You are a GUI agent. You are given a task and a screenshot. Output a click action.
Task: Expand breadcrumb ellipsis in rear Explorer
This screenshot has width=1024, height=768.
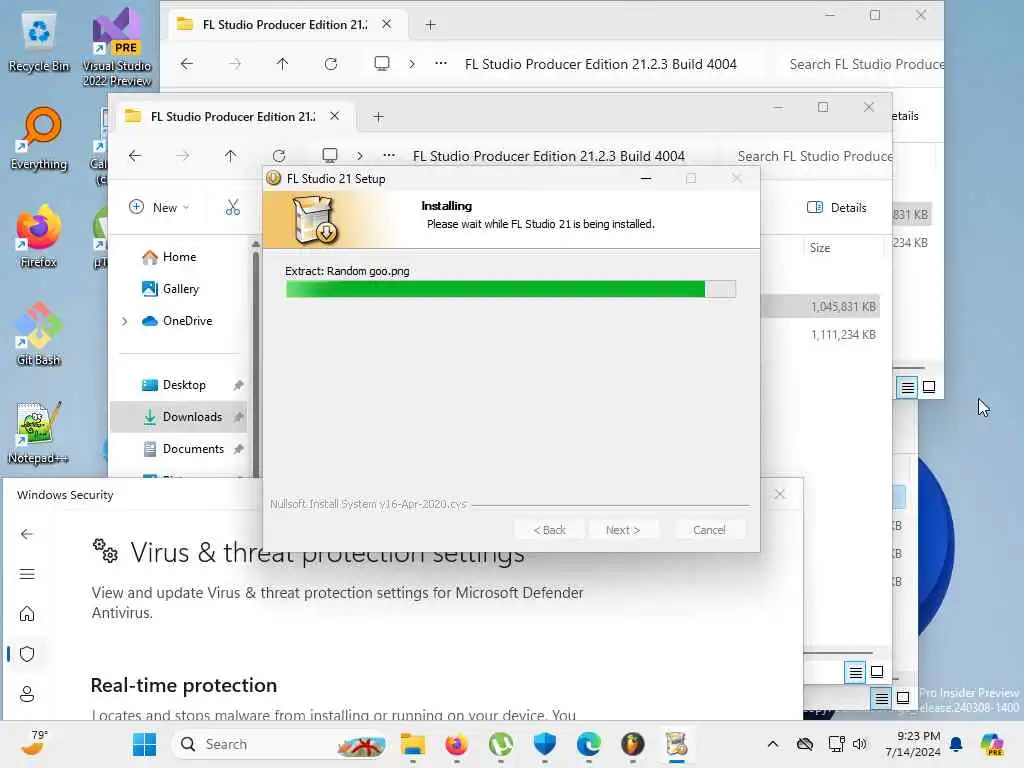point(441,63)
